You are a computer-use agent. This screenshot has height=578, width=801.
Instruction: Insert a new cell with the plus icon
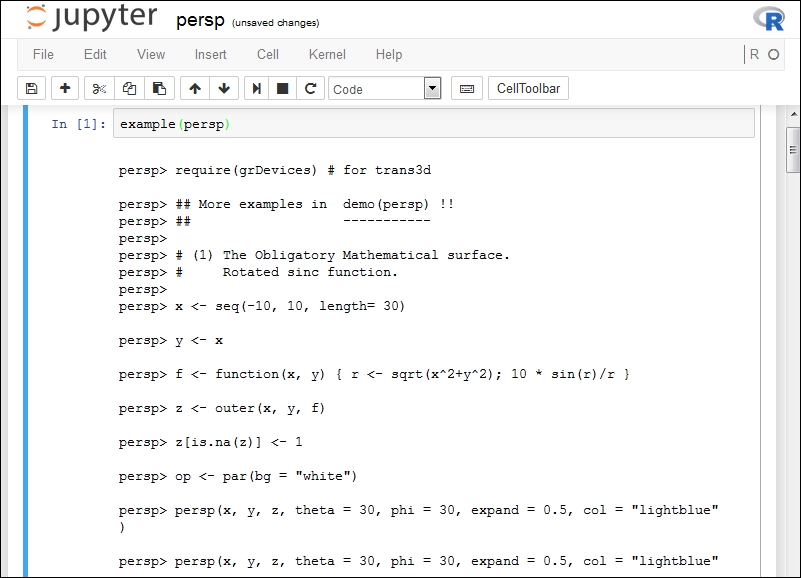65,88
